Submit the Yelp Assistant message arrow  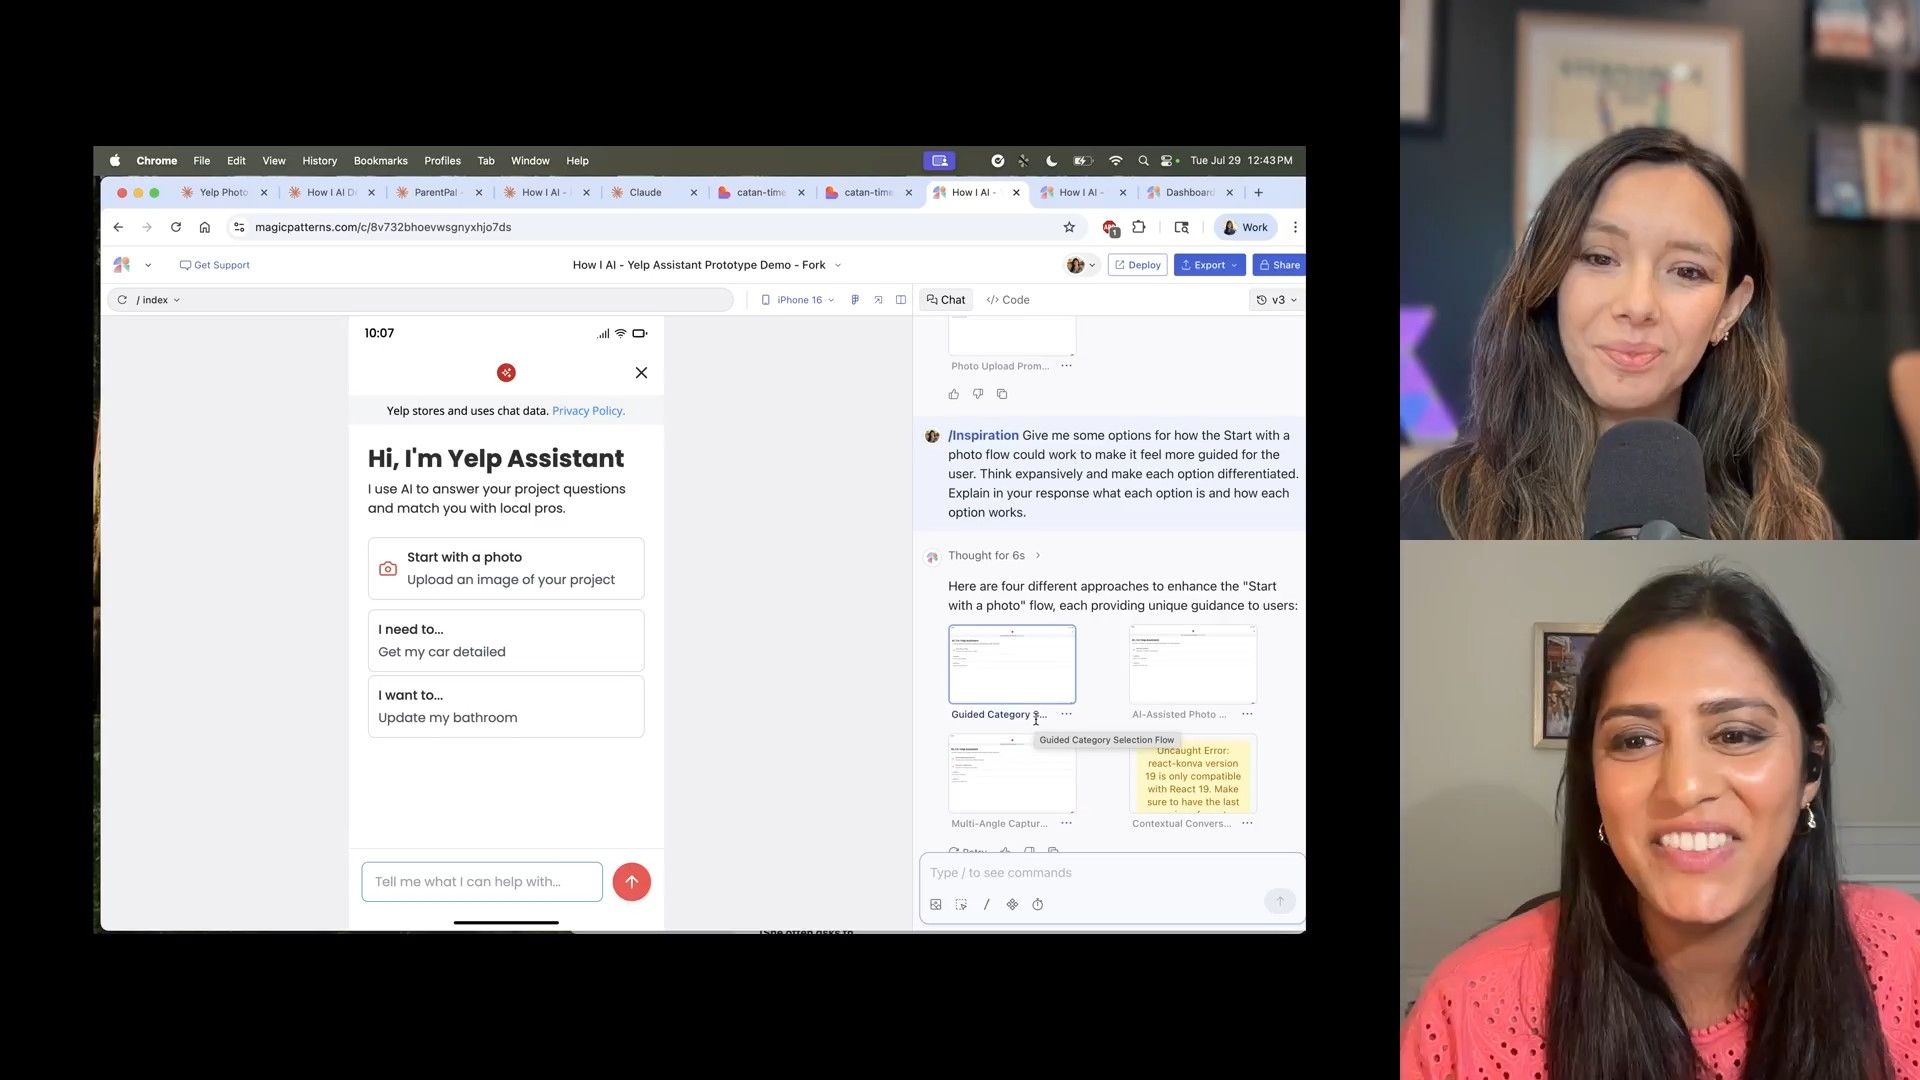coord(632,882)
